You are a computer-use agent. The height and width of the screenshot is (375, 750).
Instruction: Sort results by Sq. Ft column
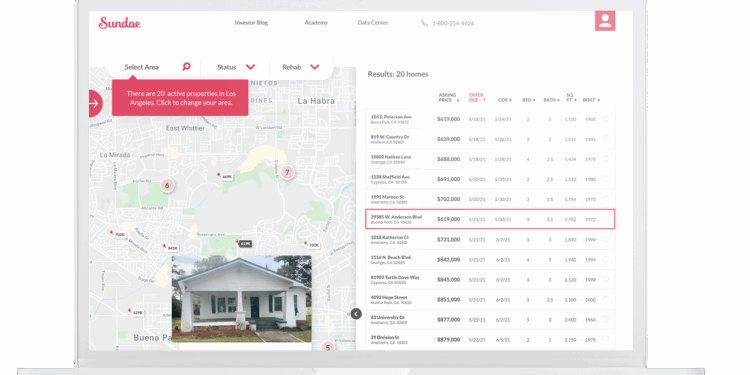[572, 98]
